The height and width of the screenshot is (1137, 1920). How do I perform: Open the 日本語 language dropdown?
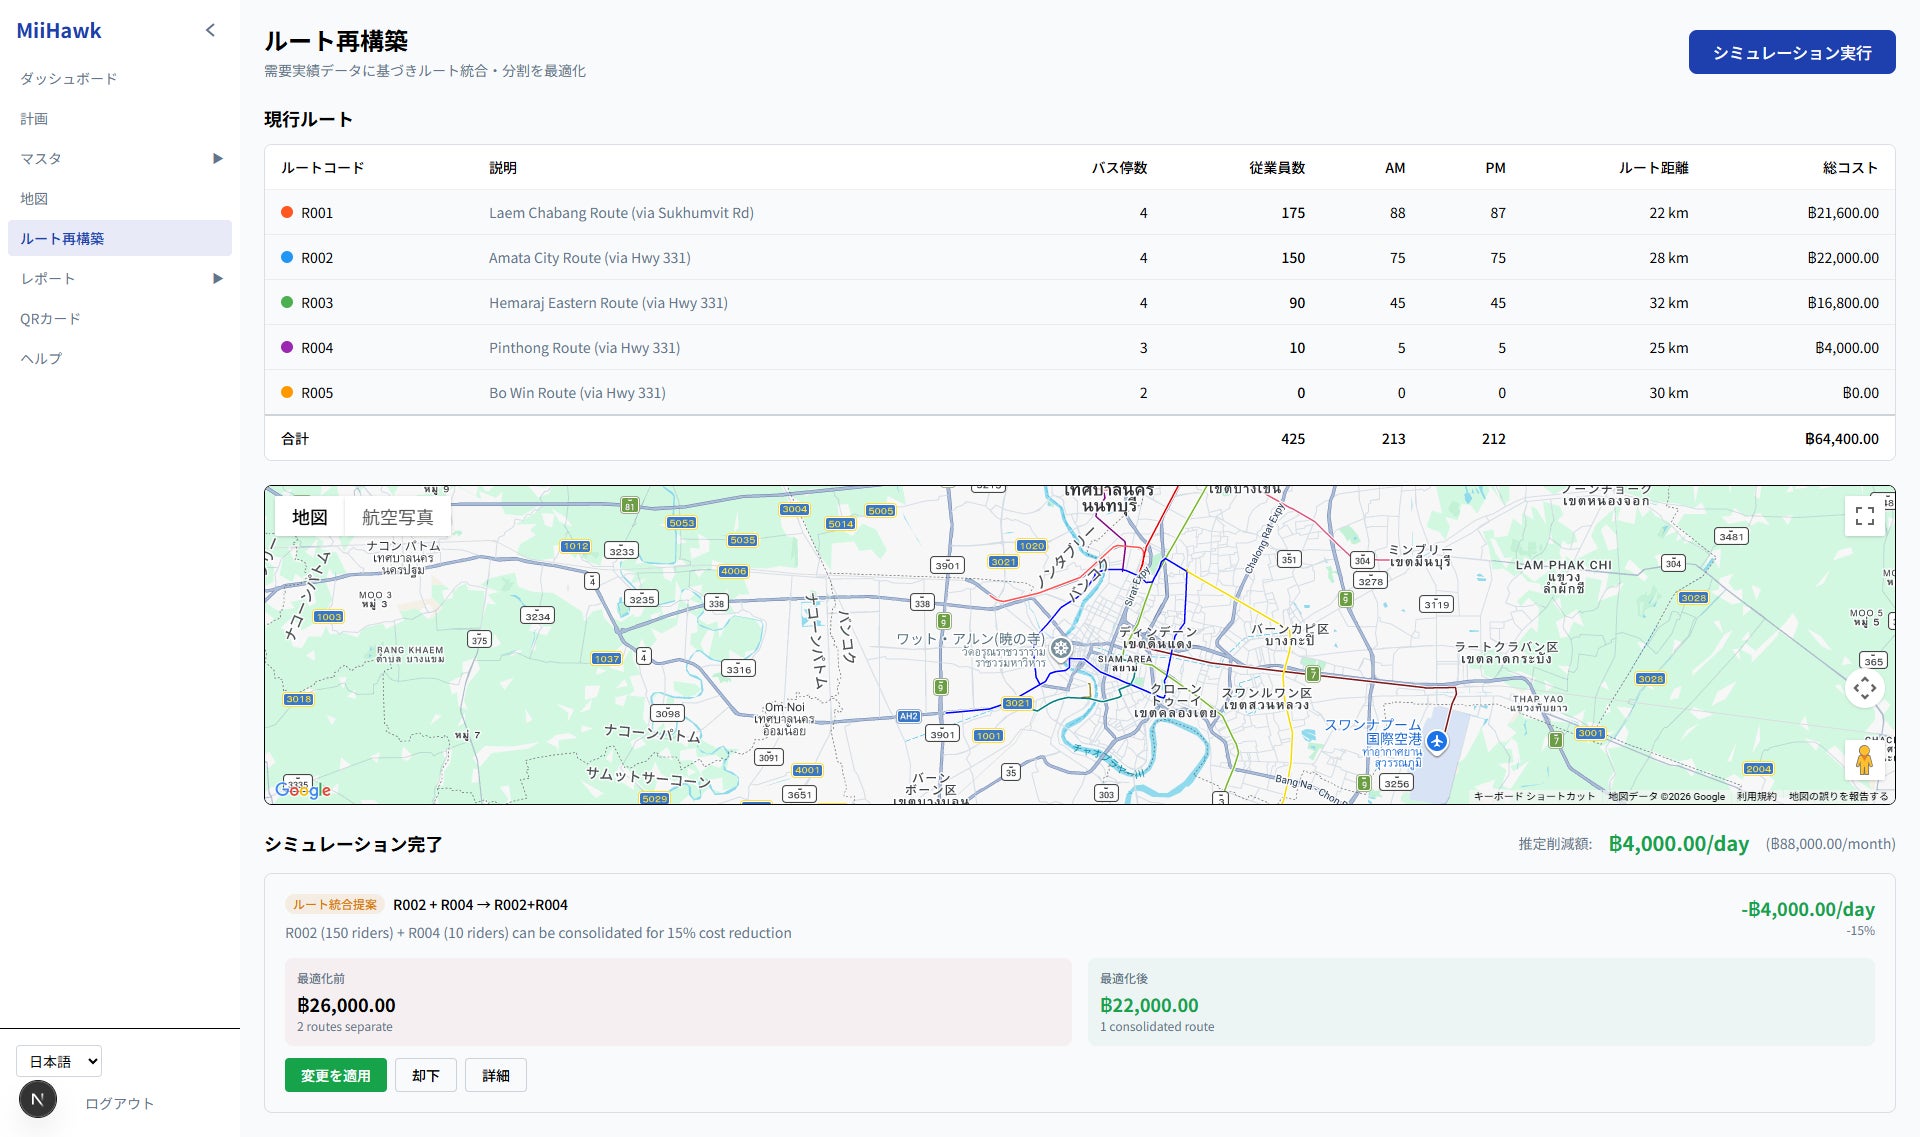tap(59, 1061)
